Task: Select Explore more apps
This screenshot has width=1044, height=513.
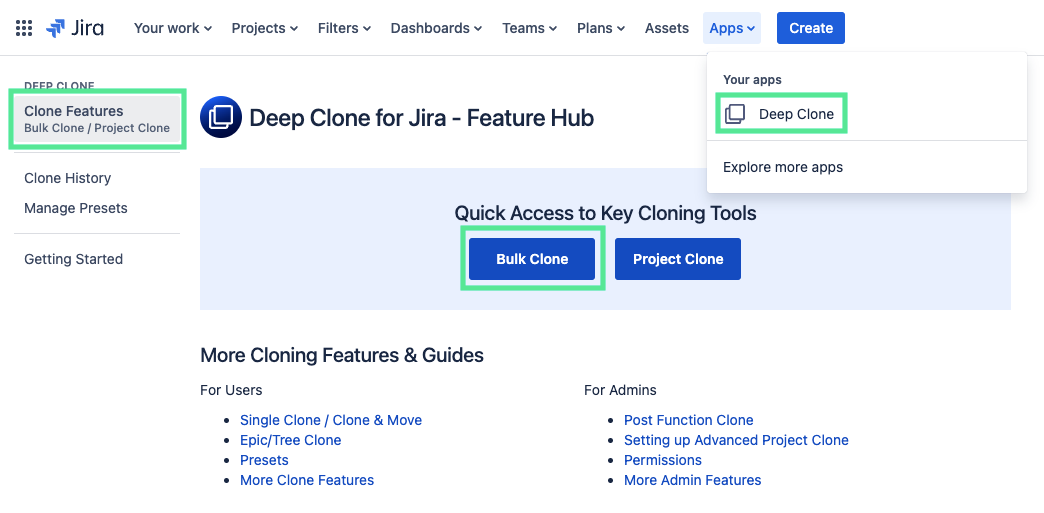Action: click(783, 167)
